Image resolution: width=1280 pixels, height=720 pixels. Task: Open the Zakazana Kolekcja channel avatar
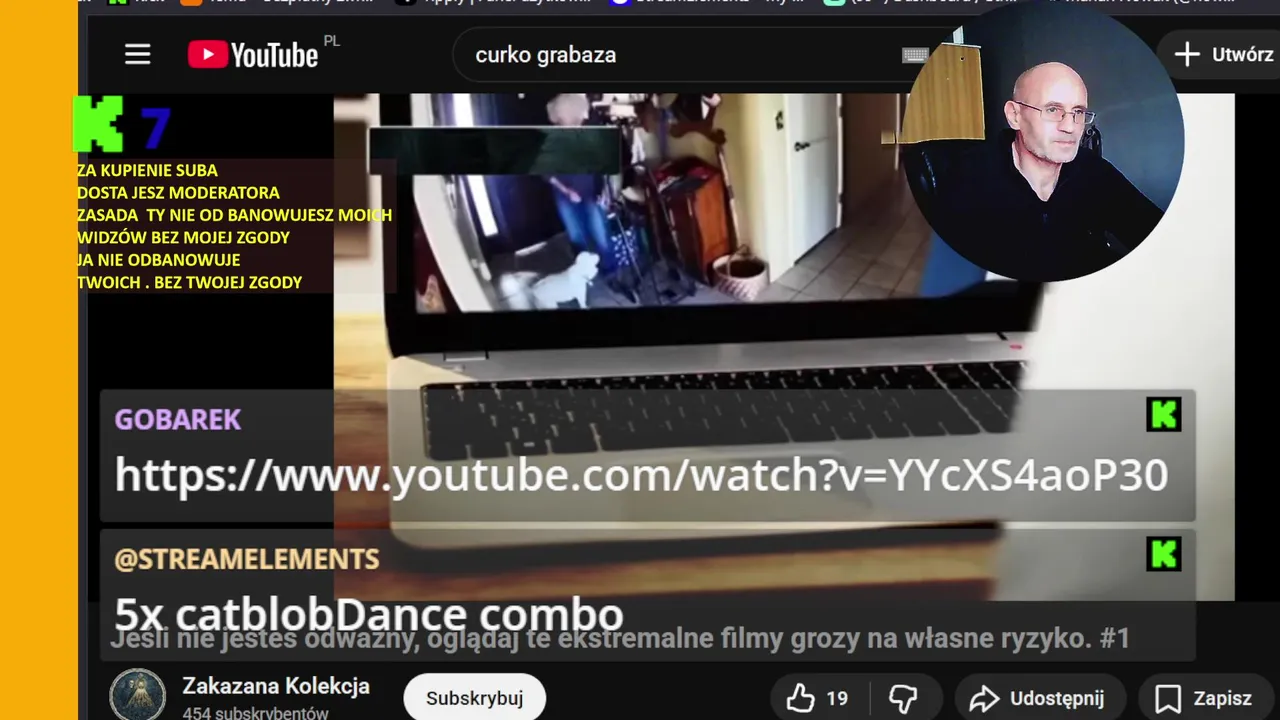(137, 694)
